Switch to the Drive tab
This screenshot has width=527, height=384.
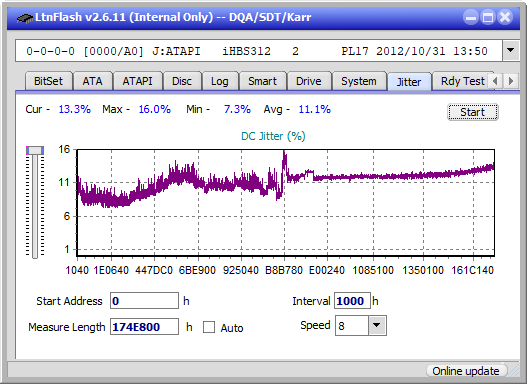[309, 81]
